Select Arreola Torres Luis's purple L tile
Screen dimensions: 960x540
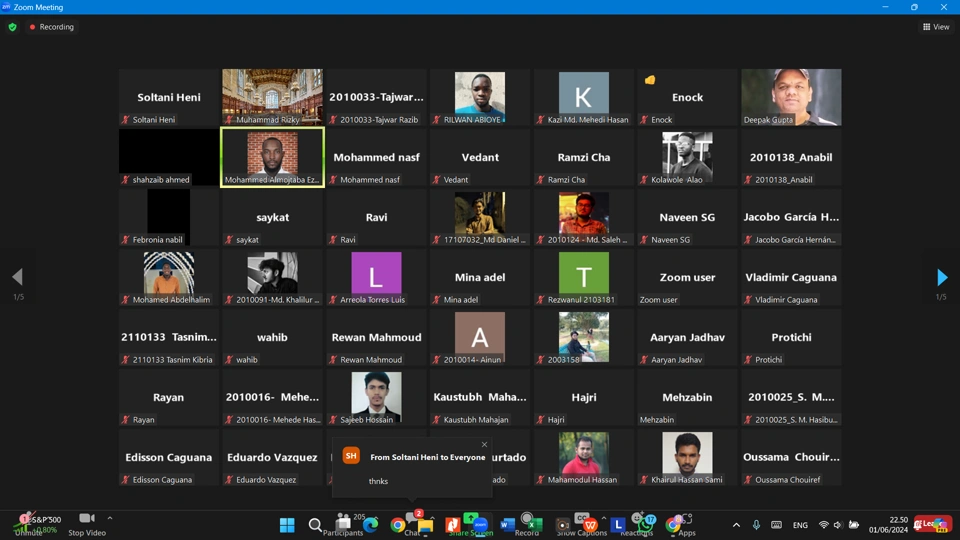(376, 277)
